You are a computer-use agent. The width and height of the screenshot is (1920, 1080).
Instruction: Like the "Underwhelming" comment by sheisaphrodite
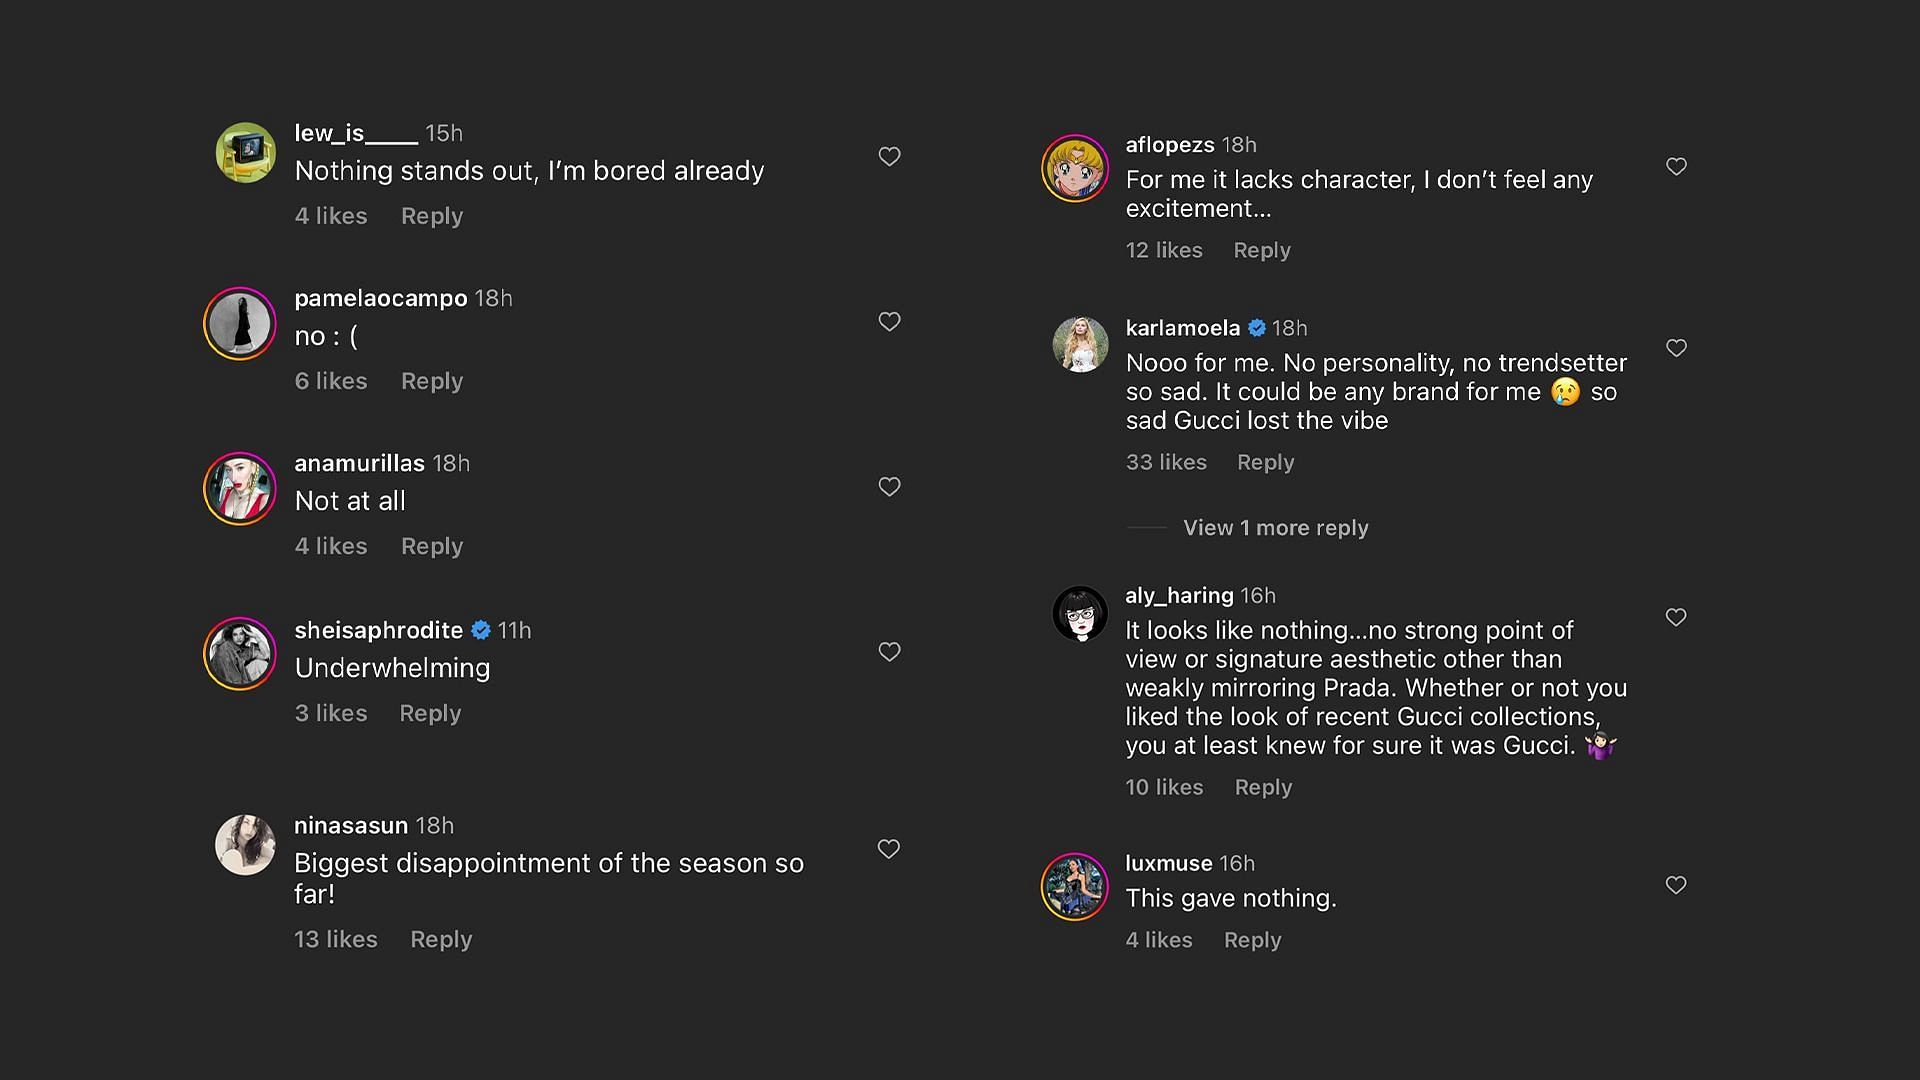(x=889, y=651)
